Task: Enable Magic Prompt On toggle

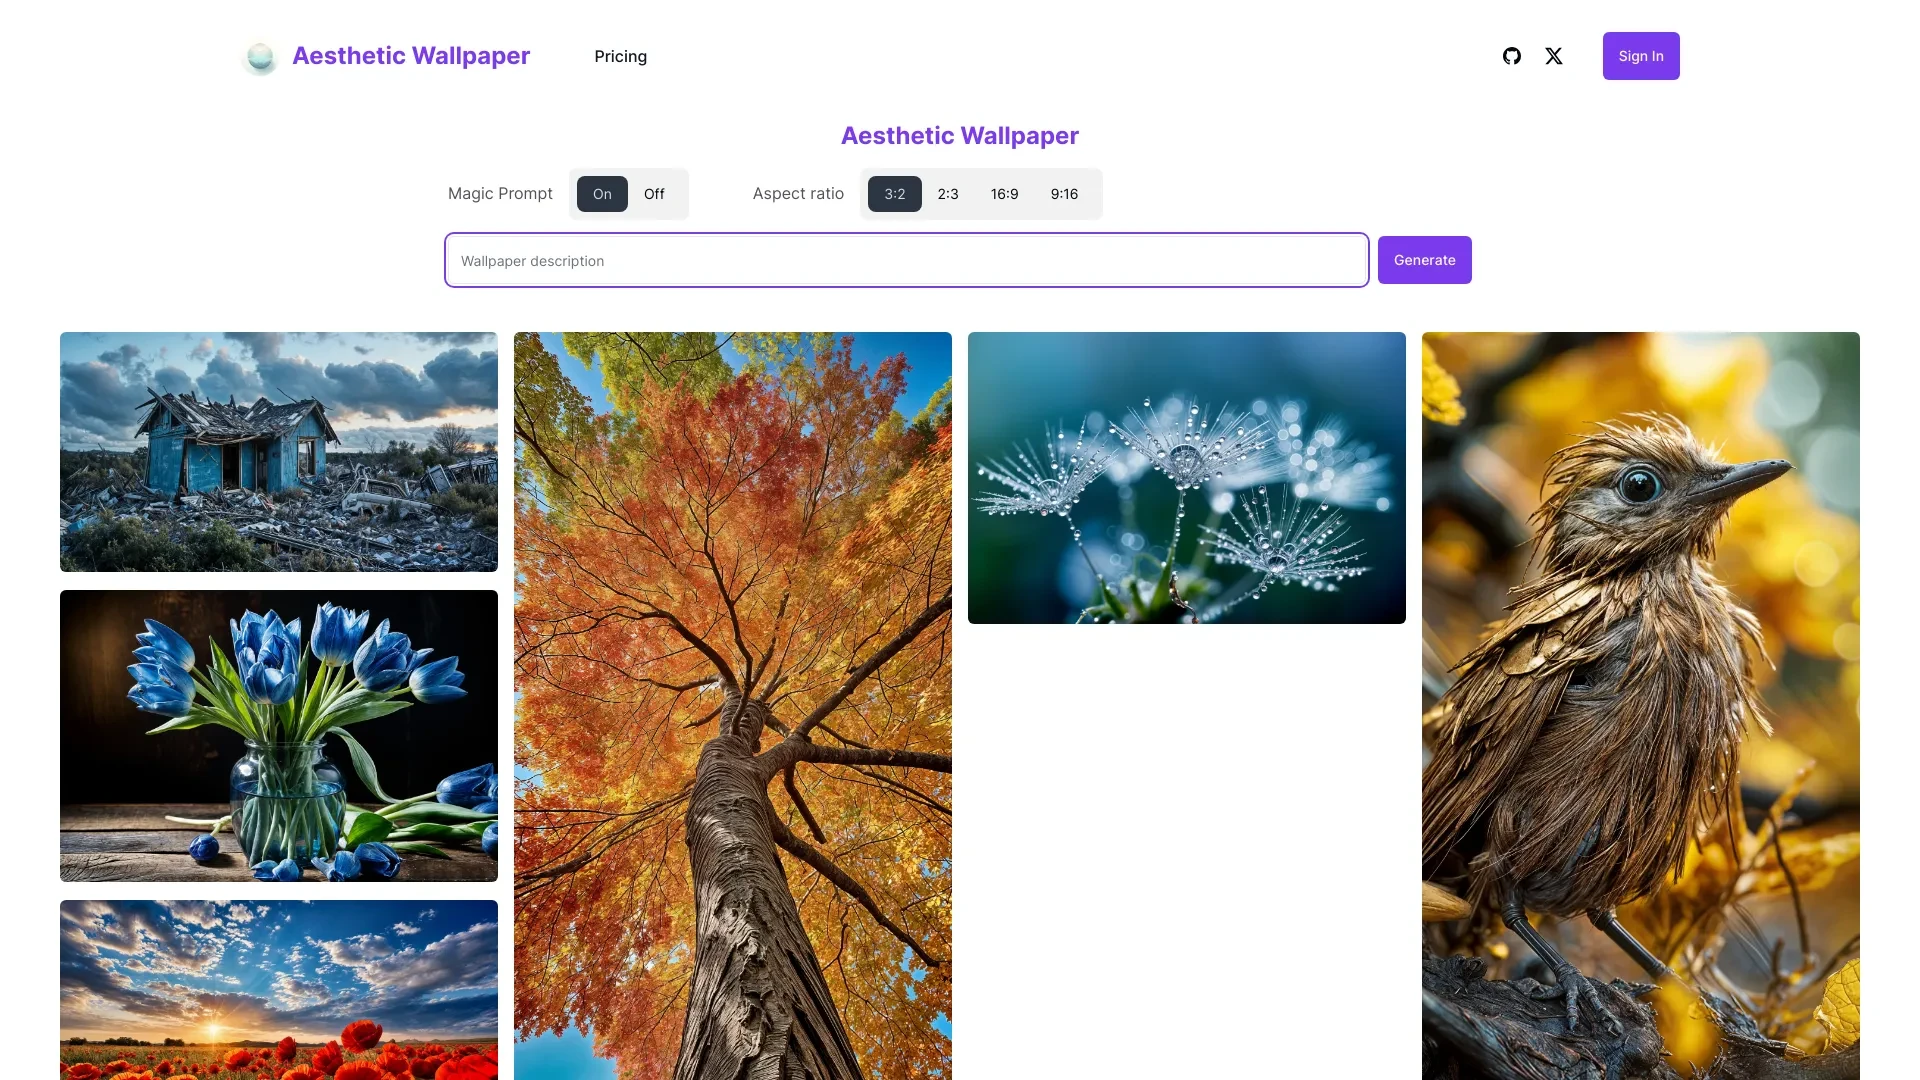Action: click(600, 193)
